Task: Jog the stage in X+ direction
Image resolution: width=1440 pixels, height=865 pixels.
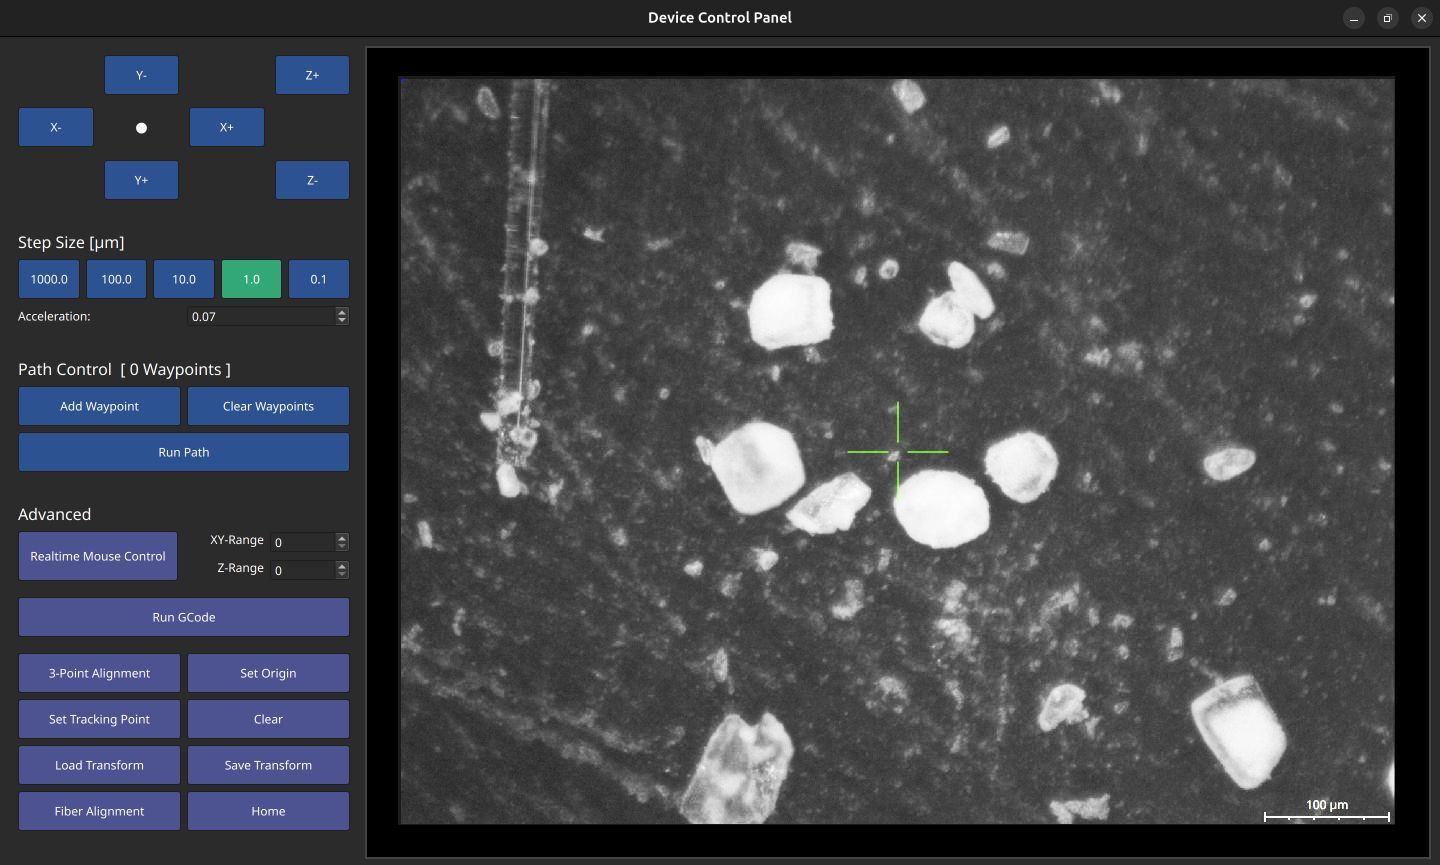Action: click(x=226, y=127)
